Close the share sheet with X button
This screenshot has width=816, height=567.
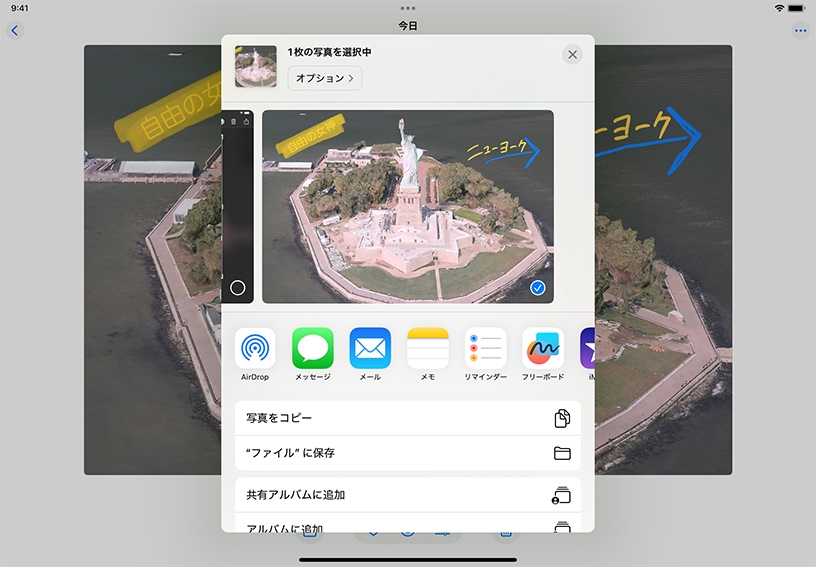click(x=572, y=54)
